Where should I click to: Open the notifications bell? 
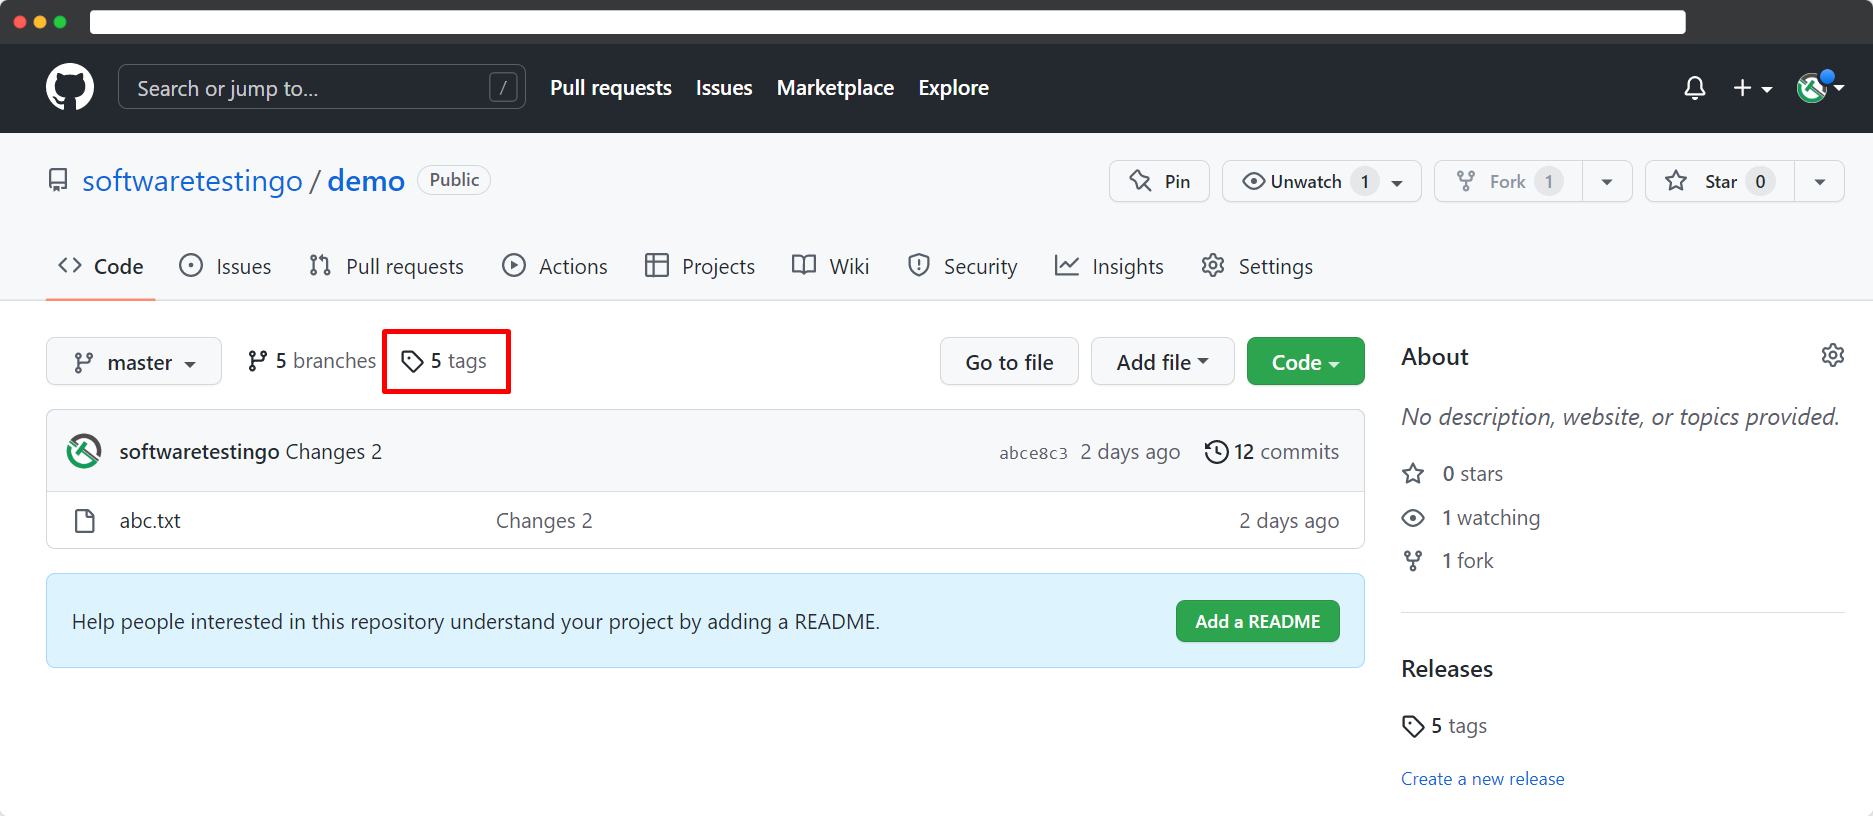coord(1694,88)
